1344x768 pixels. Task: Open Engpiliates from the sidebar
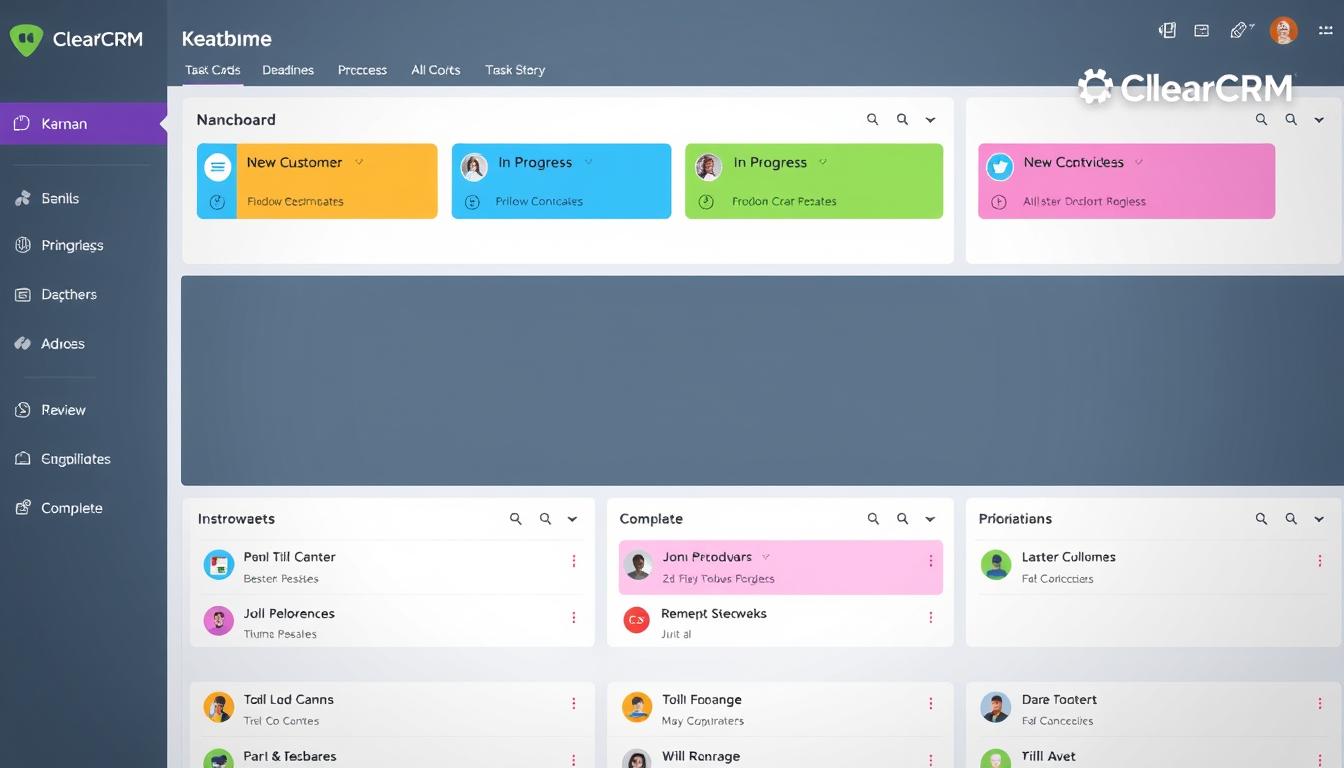[x=21, y=458]
